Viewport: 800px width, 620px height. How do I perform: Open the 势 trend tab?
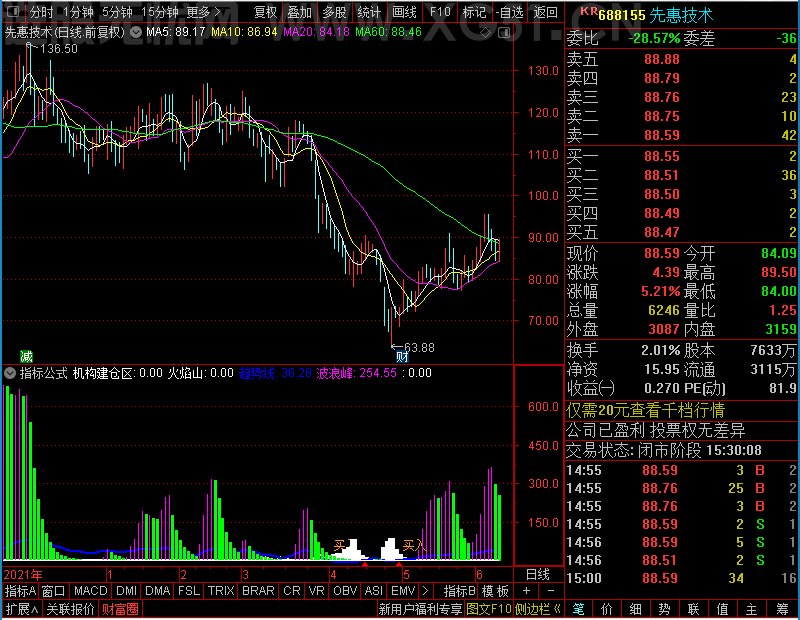click(x=664, y=609)
